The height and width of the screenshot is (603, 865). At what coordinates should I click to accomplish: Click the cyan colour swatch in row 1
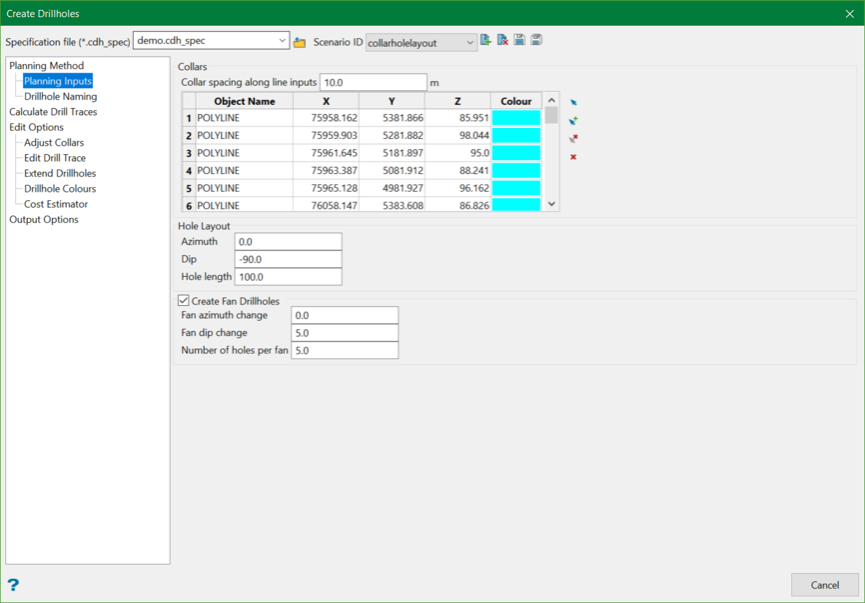coord(516,118)
